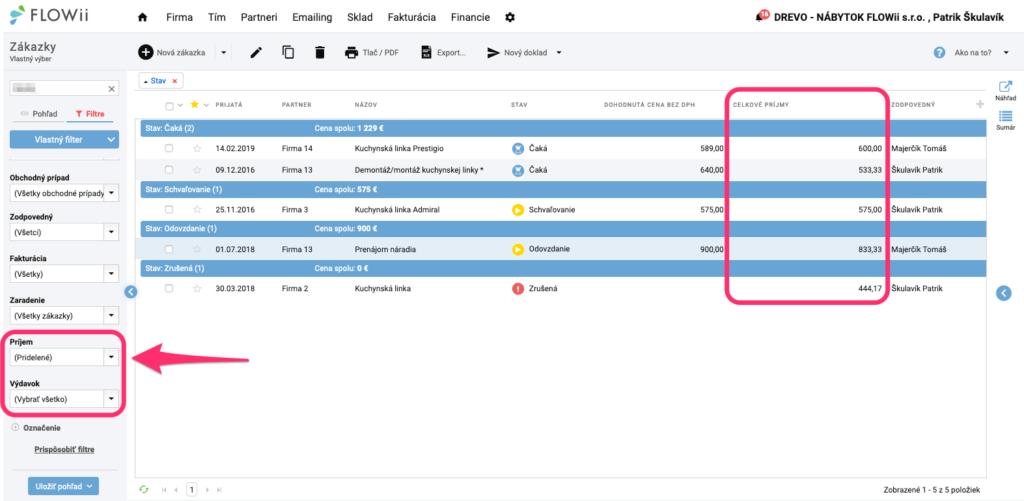Open the Firma menu

pos(180,18)
